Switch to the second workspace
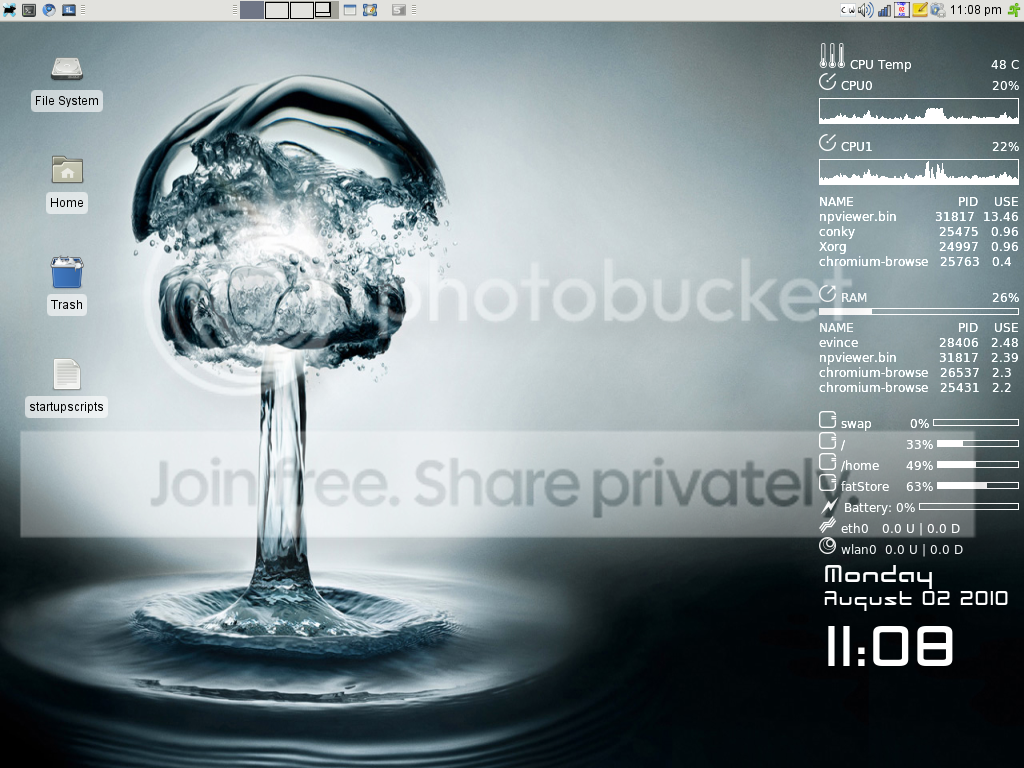 pos(277,10)
